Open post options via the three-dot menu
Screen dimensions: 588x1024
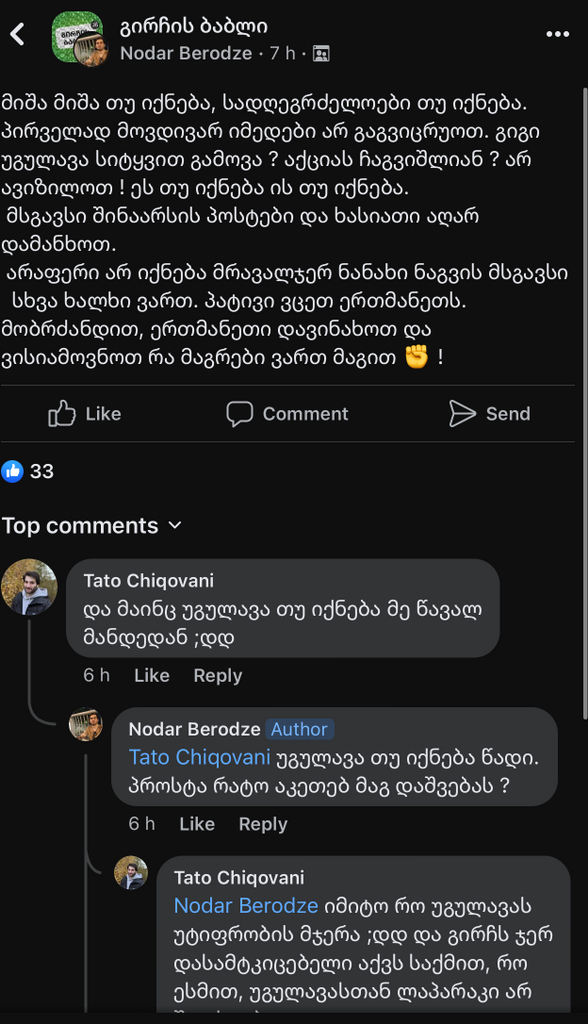tap(556, 34)
